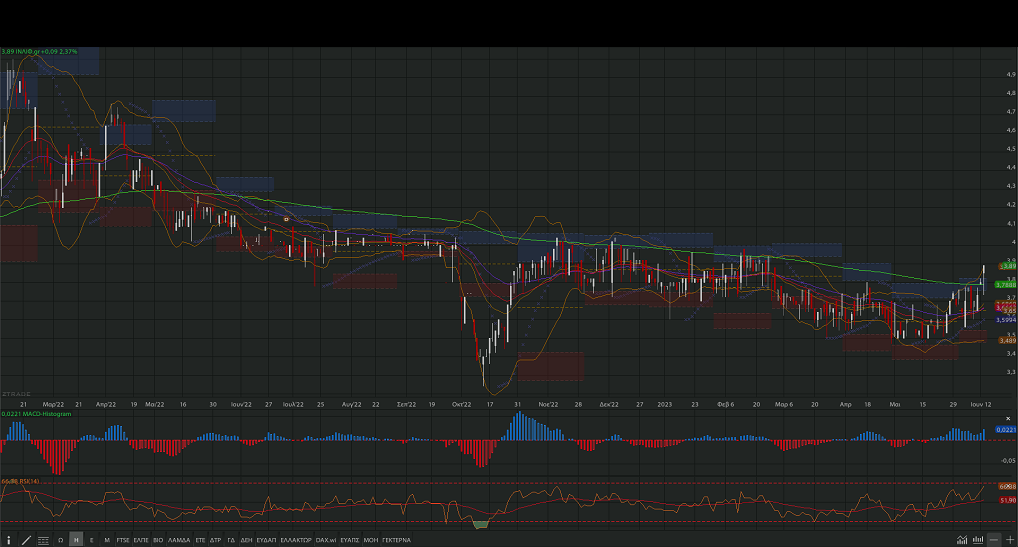The image size is (1018, 547).
Task: Click the 3,89 current price tag
Action: pos(1008,266)
